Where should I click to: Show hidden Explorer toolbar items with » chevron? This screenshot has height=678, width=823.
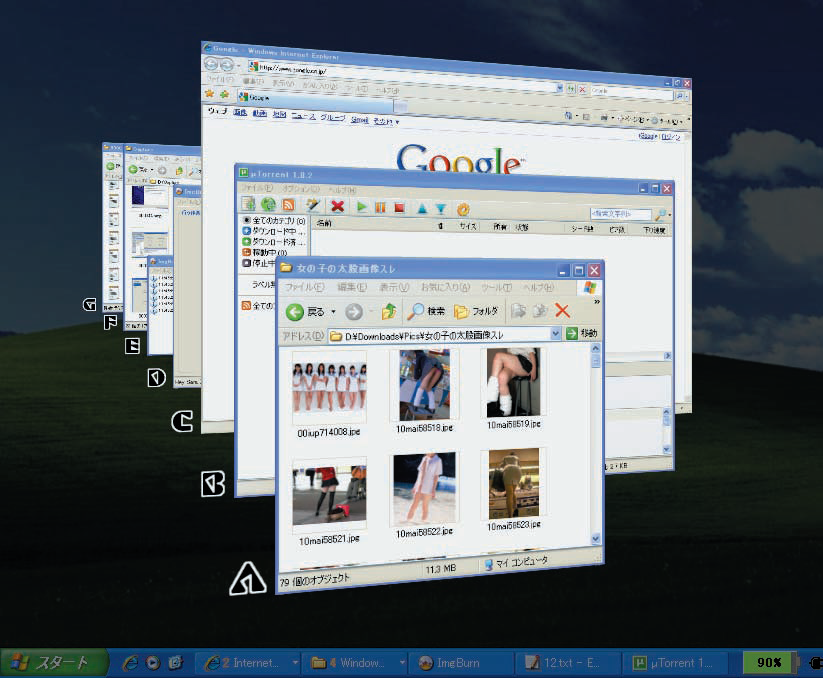pos(597,302)
